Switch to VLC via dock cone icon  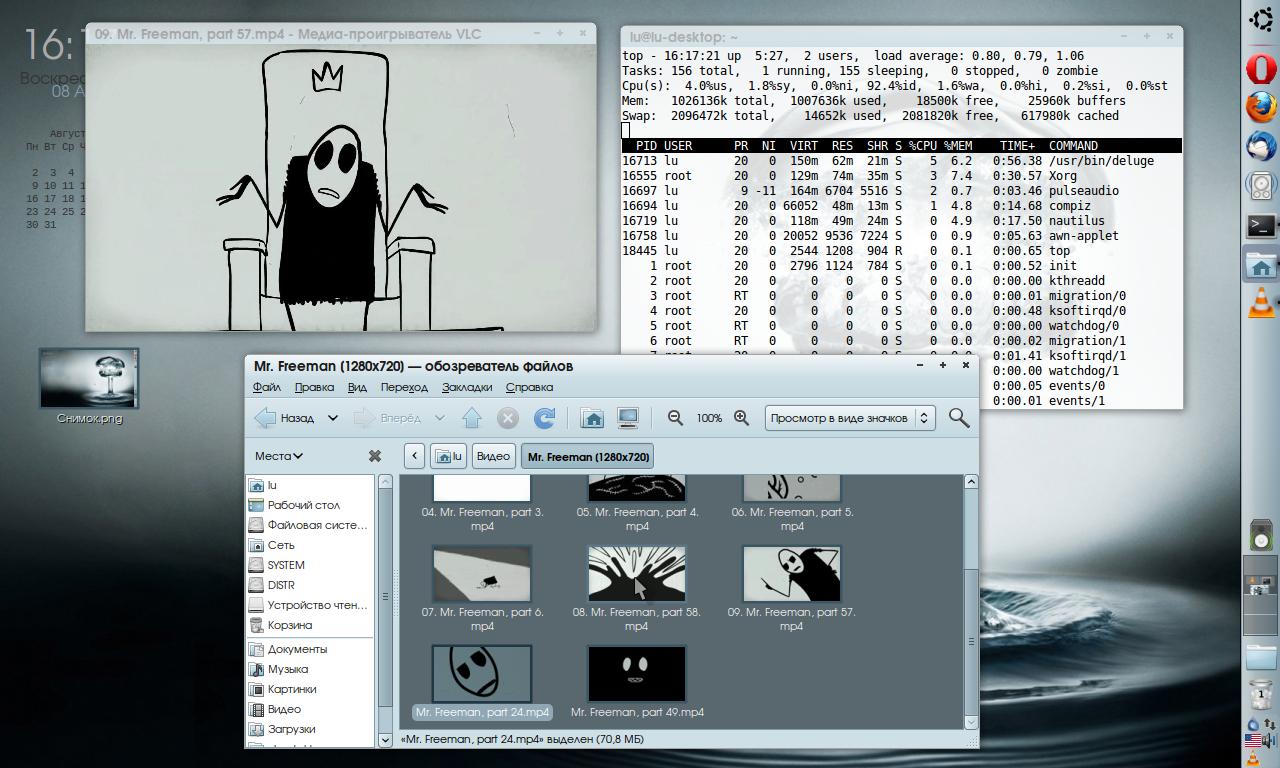pos(1262,303)
